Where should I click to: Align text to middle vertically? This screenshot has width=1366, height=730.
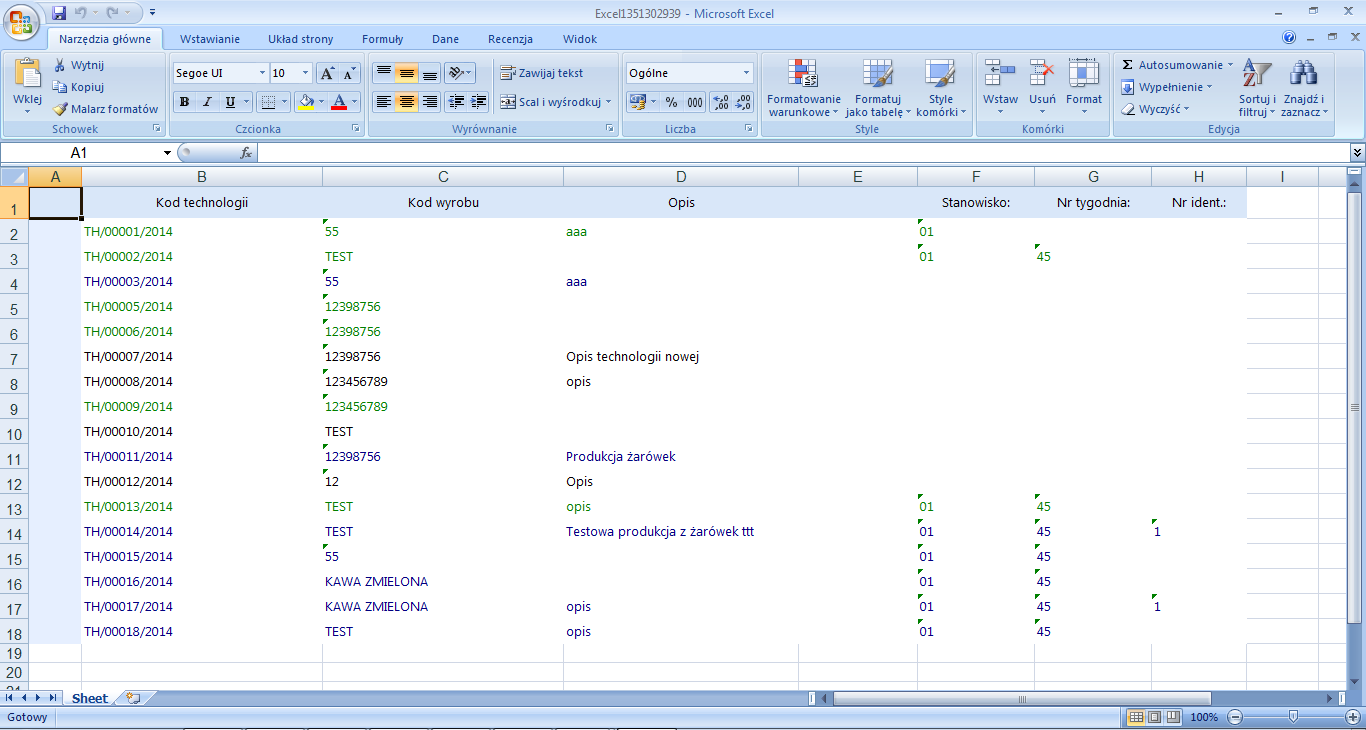click(406, 73)
